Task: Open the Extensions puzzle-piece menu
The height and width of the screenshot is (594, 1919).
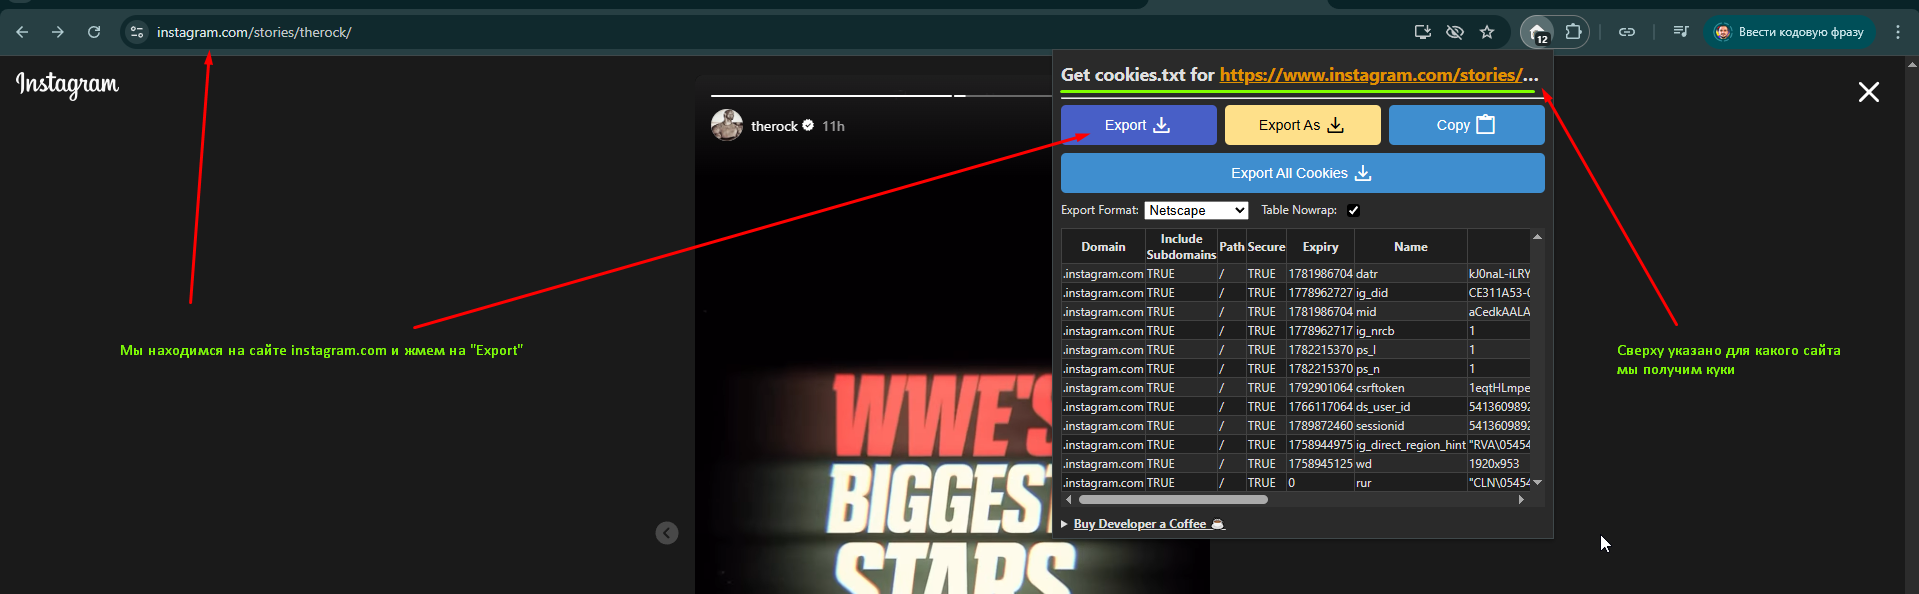Action: click(x=1573, y=32)
